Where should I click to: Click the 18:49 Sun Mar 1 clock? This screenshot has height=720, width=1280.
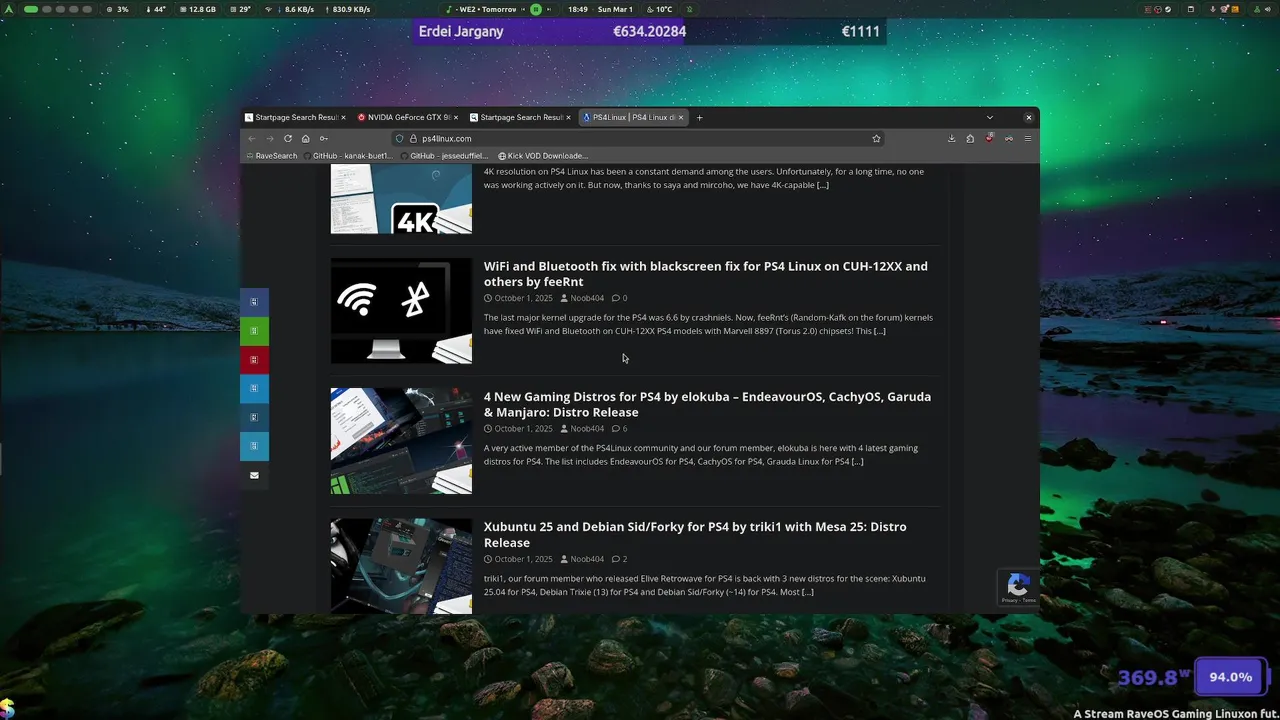(602, 9)
